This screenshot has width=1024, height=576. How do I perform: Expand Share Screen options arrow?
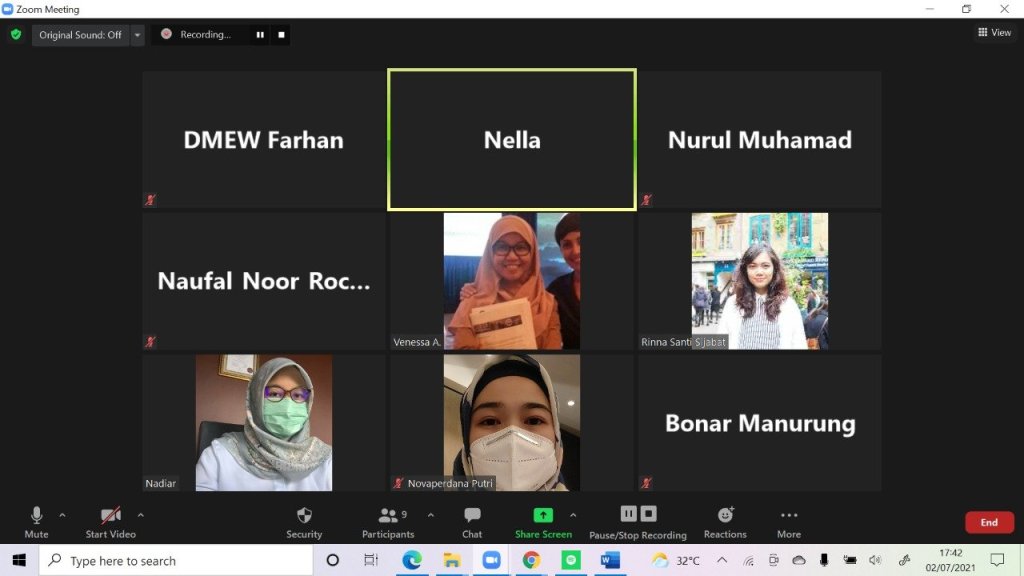[573, 515]
